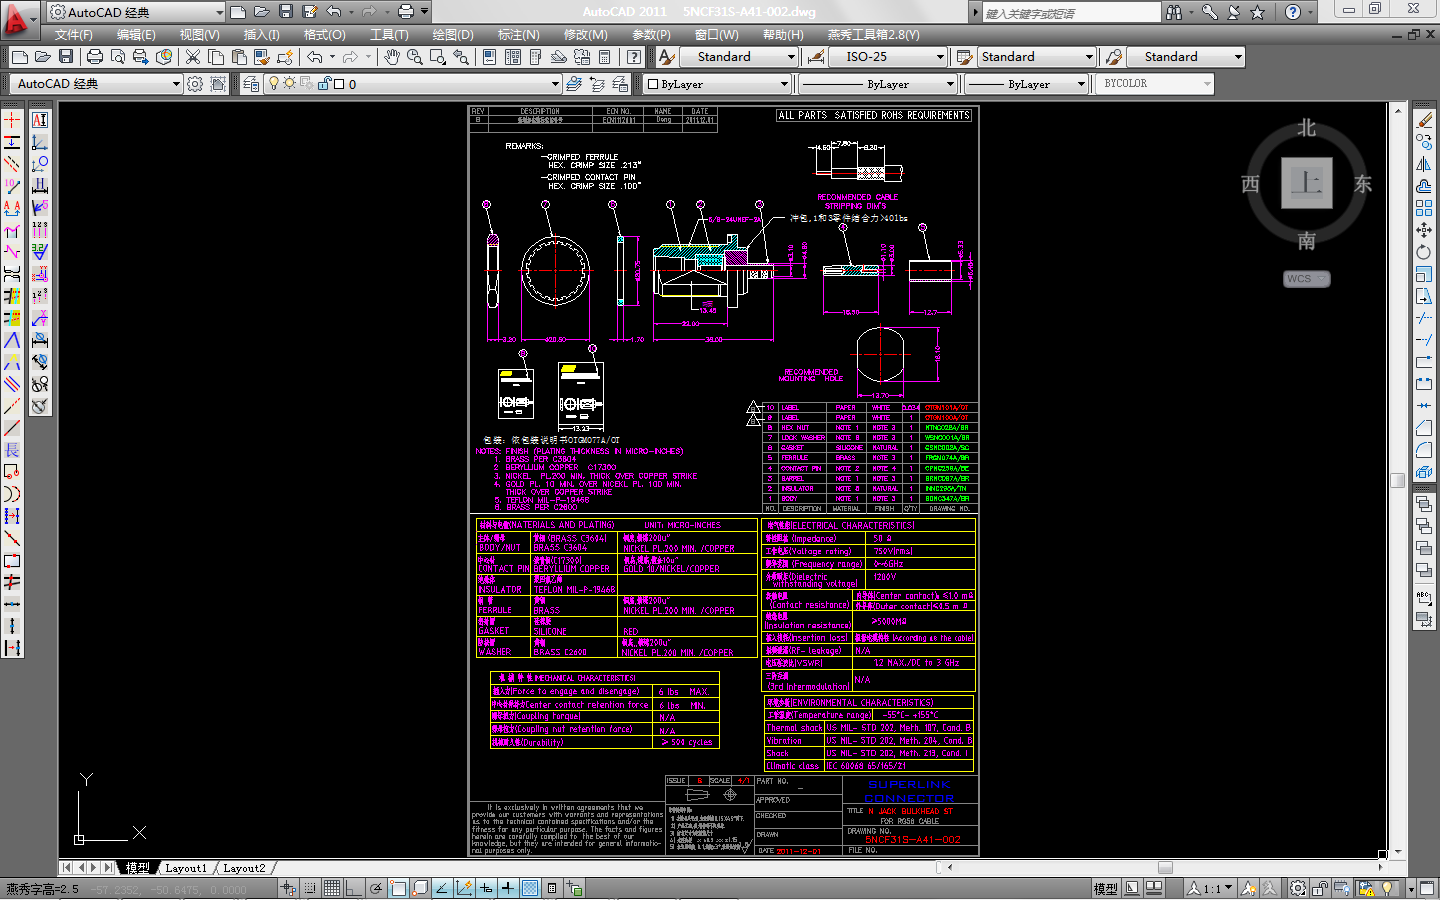The image size is (1440, 900).
Task: Click the ViewCube top face 上
Action: 1306,183
